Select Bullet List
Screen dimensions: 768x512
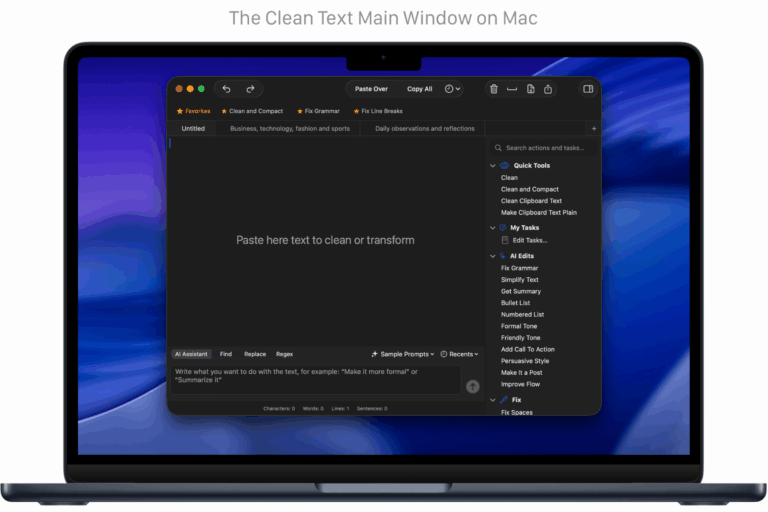[515, 303]
